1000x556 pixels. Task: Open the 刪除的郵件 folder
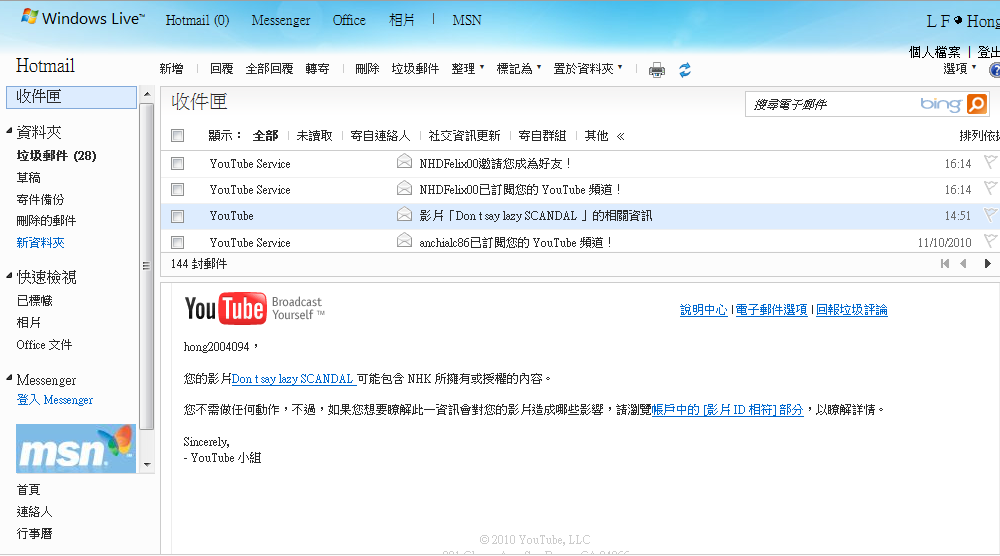(46, 221)
